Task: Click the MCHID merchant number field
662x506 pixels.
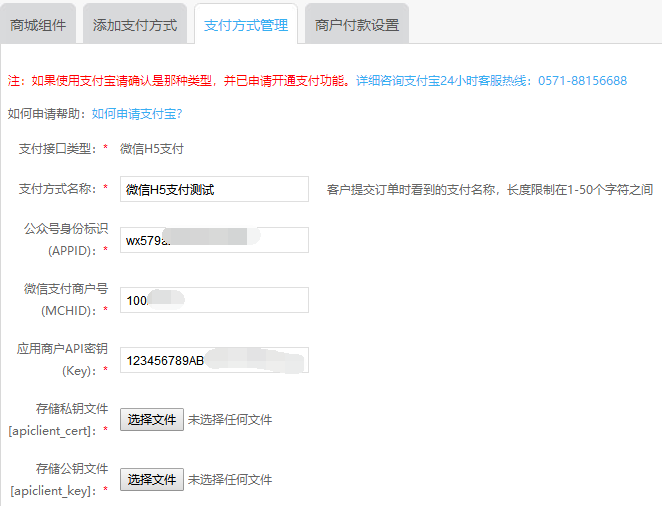Action: [214, 300]
